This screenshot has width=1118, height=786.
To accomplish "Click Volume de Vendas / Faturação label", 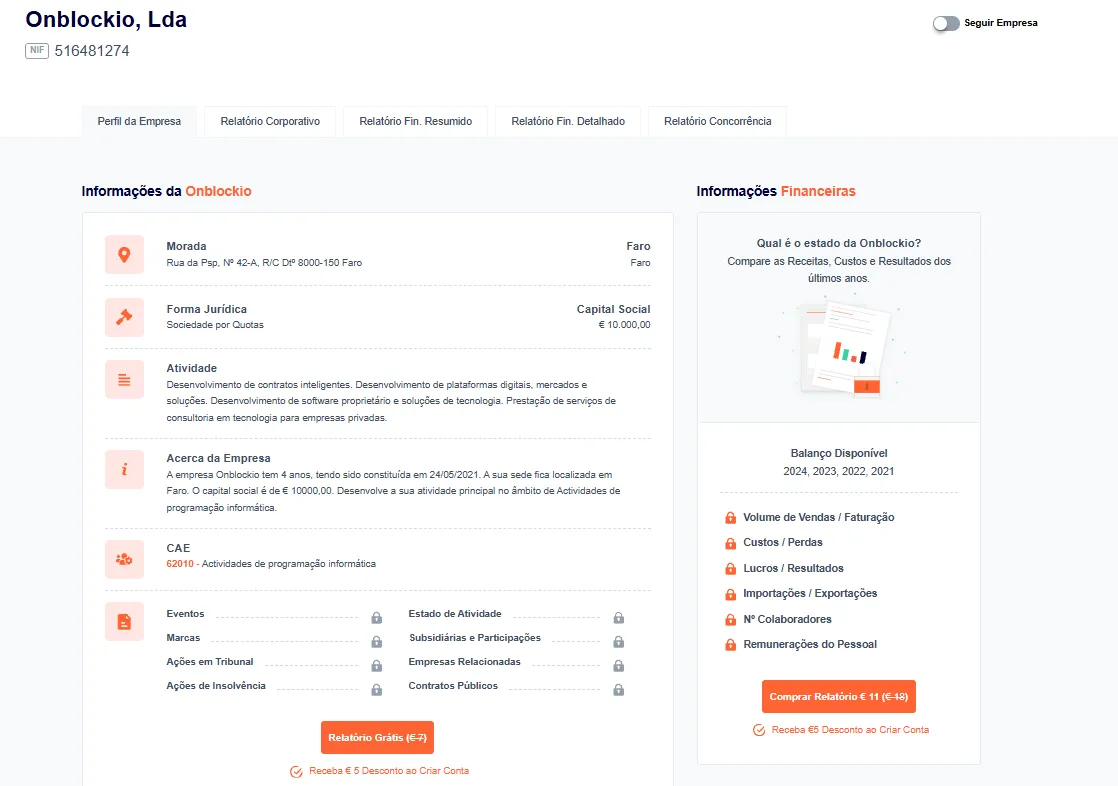I will (x=819, y=517).
